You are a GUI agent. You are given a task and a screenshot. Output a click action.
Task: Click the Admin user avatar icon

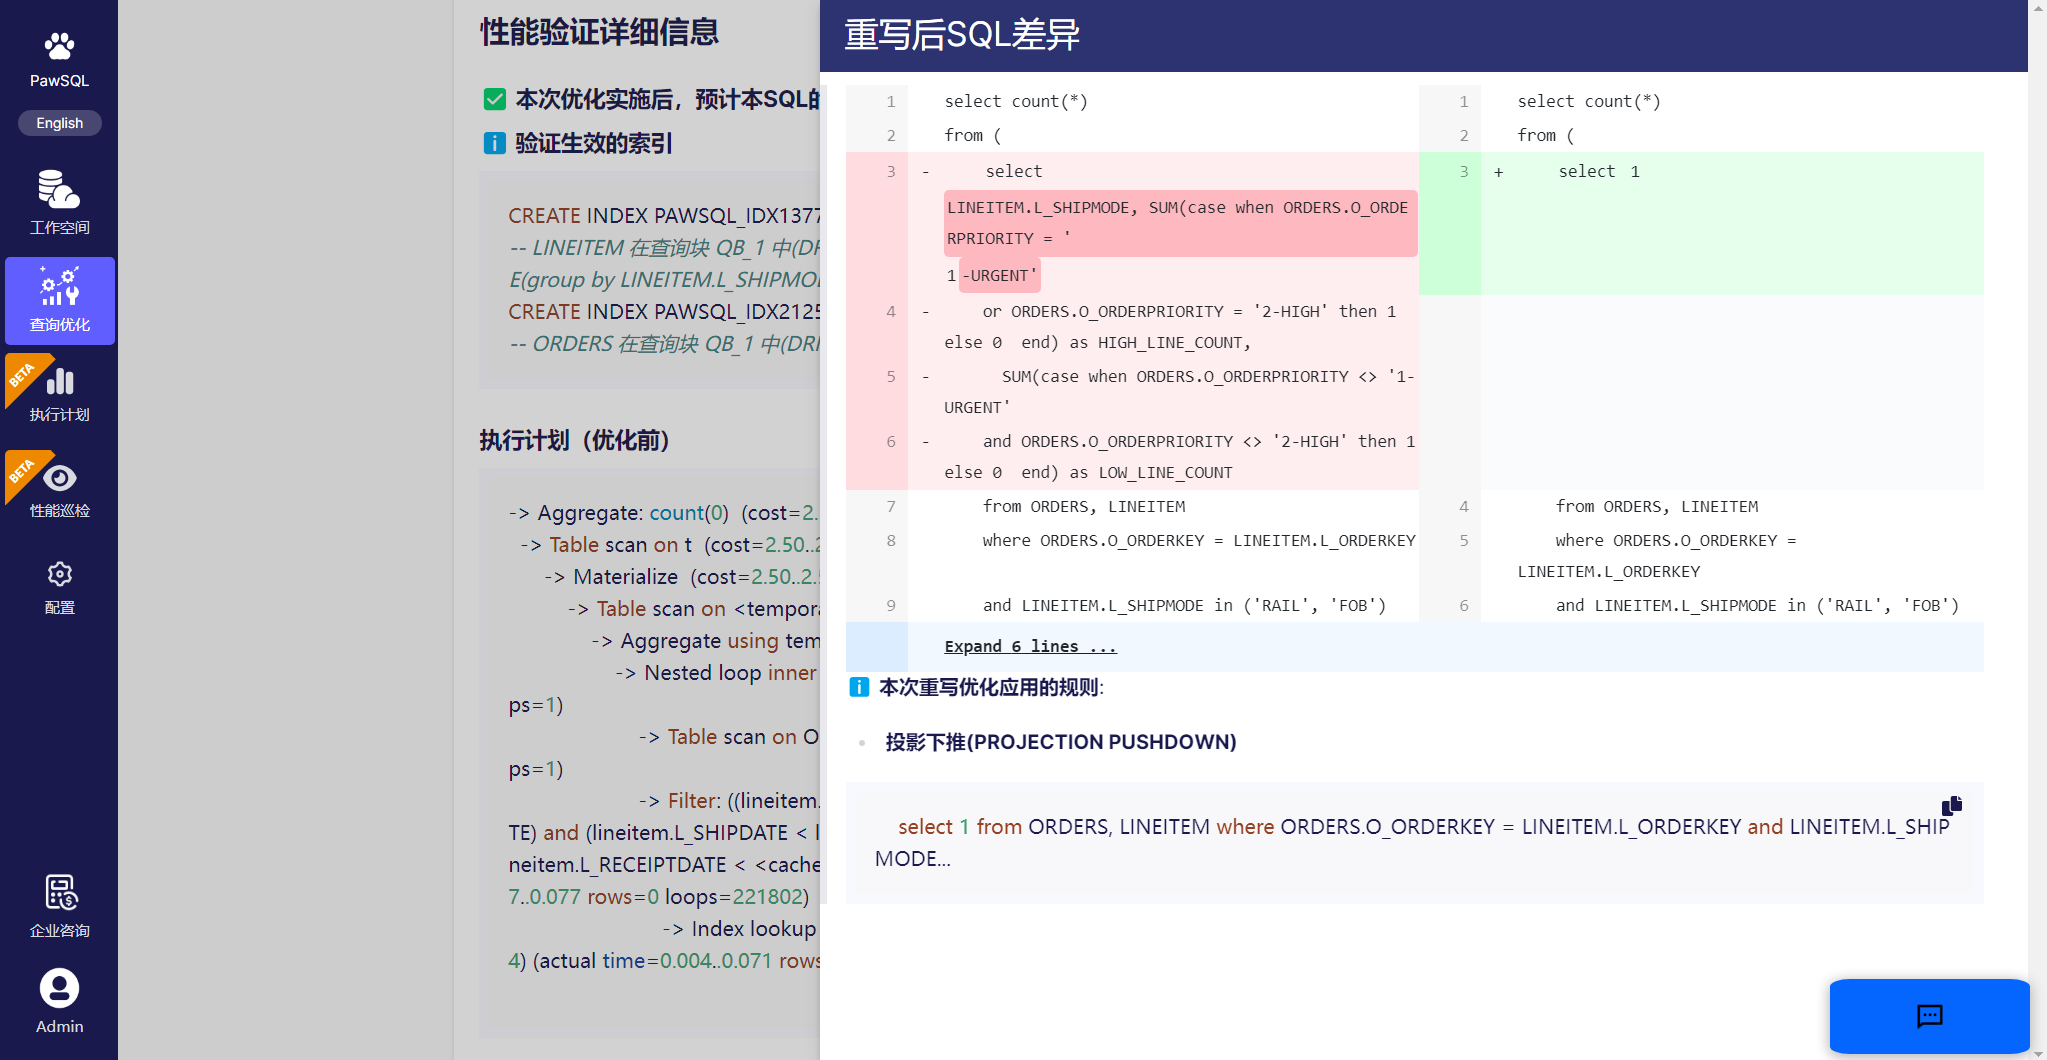click(x=59, y=988)
